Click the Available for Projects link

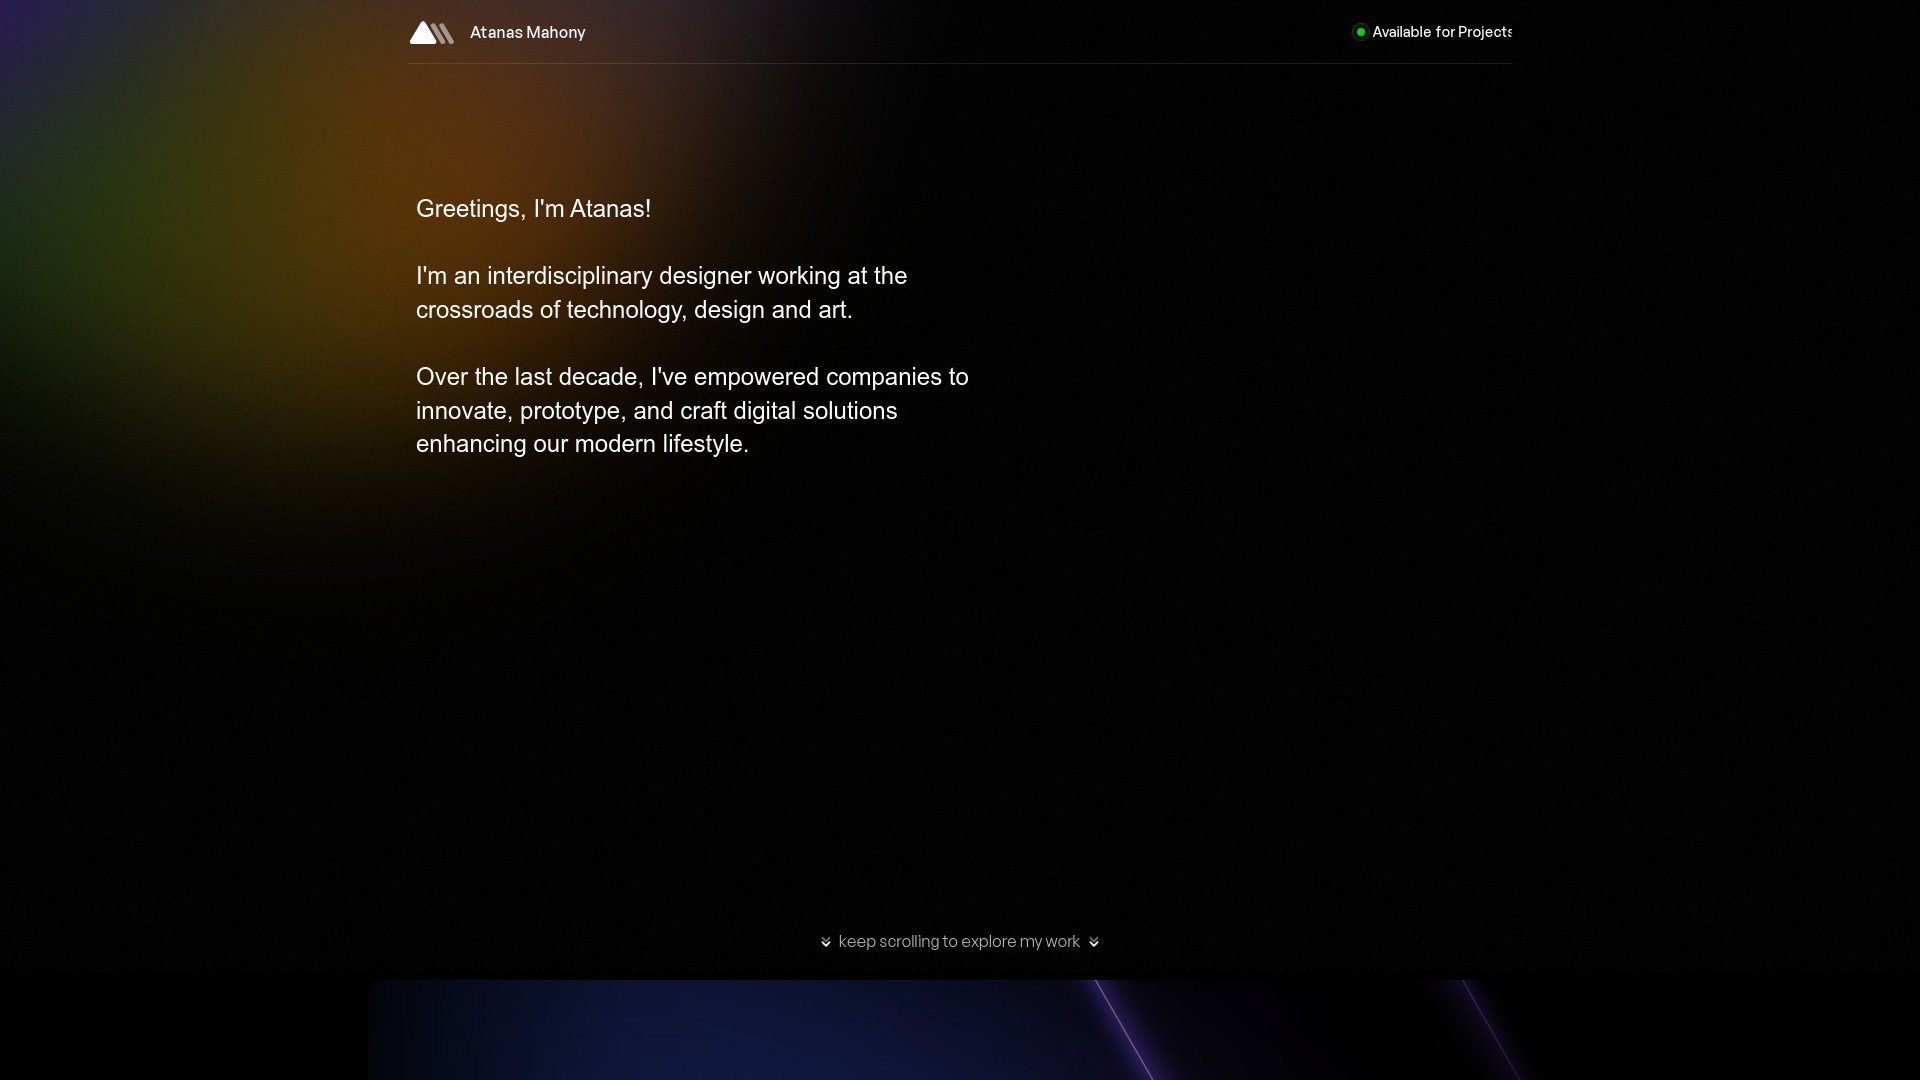pyautogui.click(x=1441, y=32)
